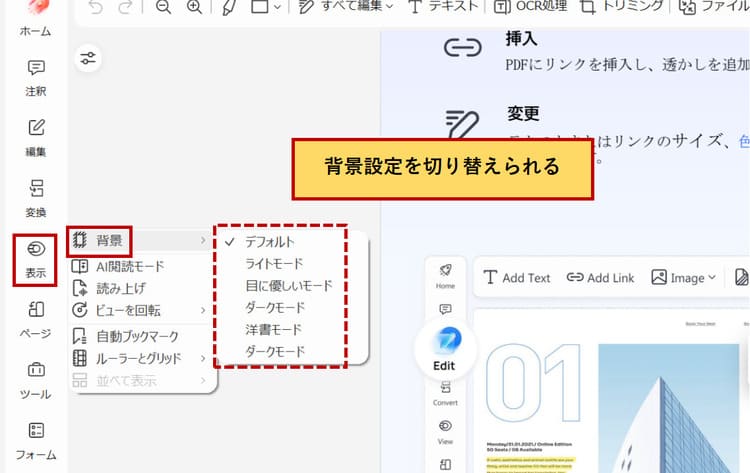750x473 pixels.
Task: Open the ホーム section in the sidebar
Action: (35, 19)
